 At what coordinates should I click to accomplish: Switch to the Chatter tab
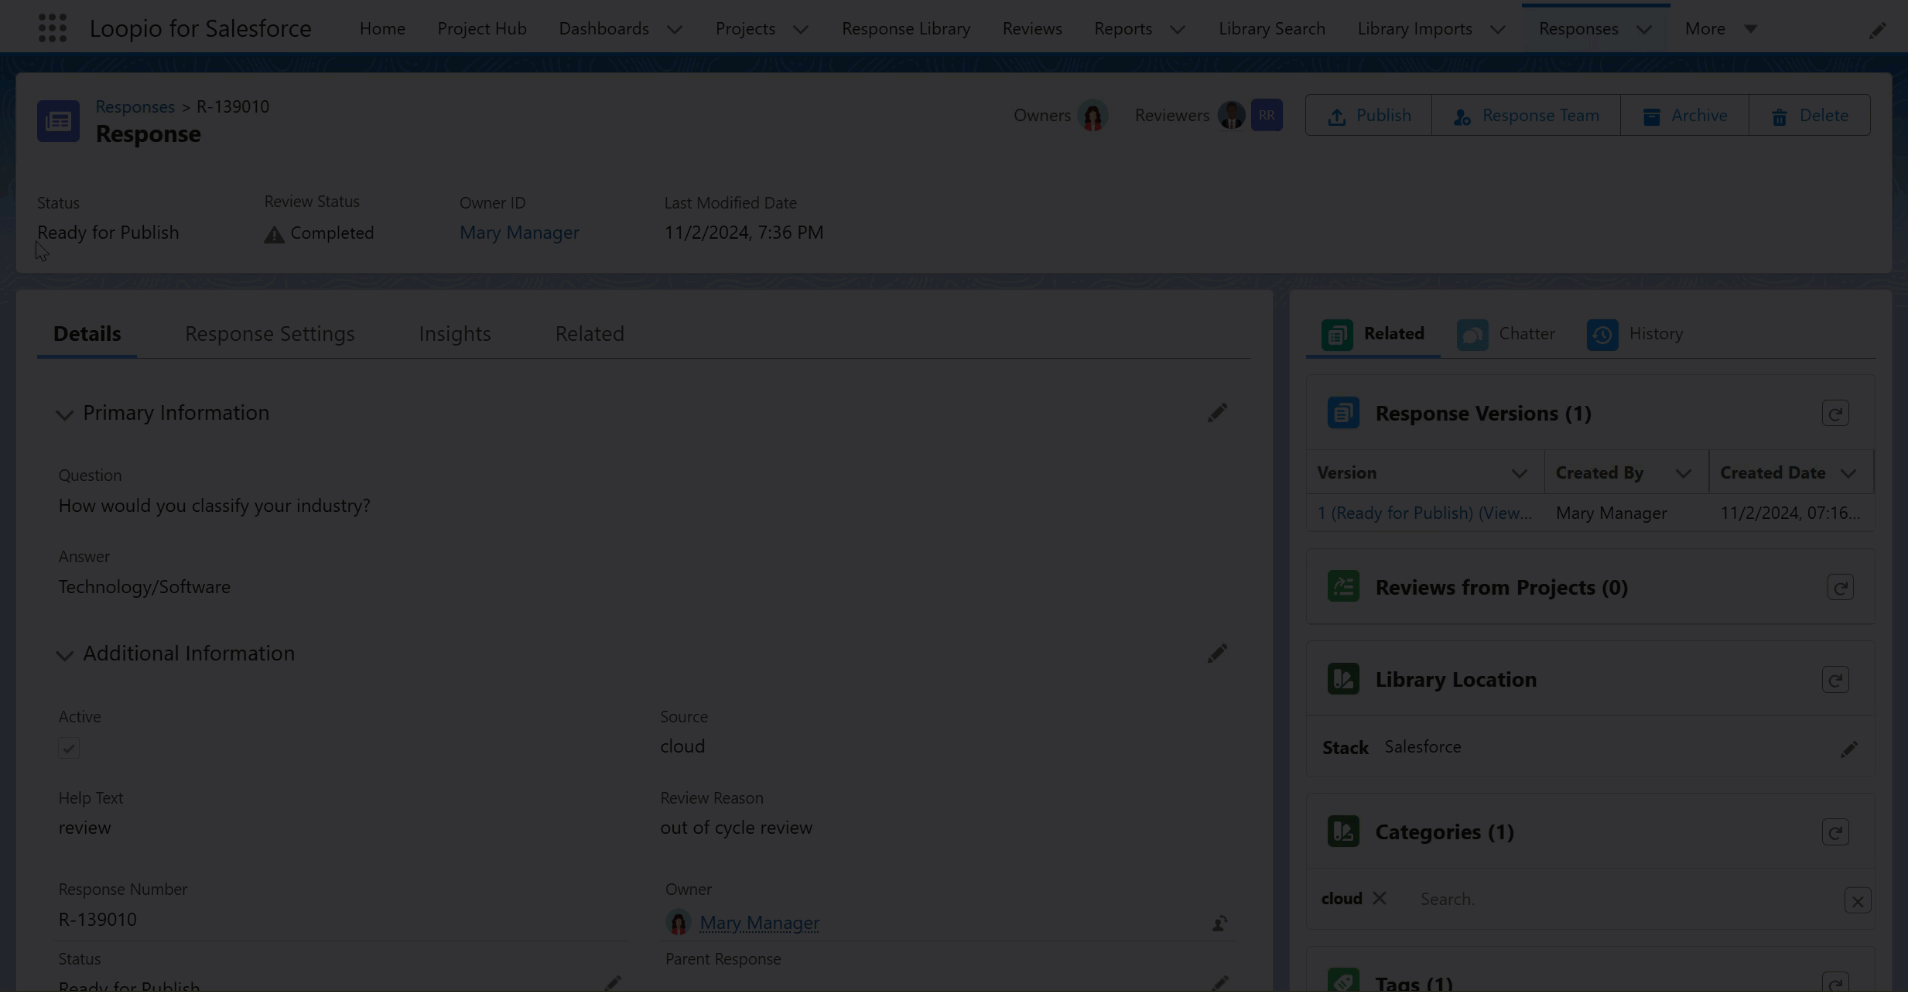point(1506,334)
